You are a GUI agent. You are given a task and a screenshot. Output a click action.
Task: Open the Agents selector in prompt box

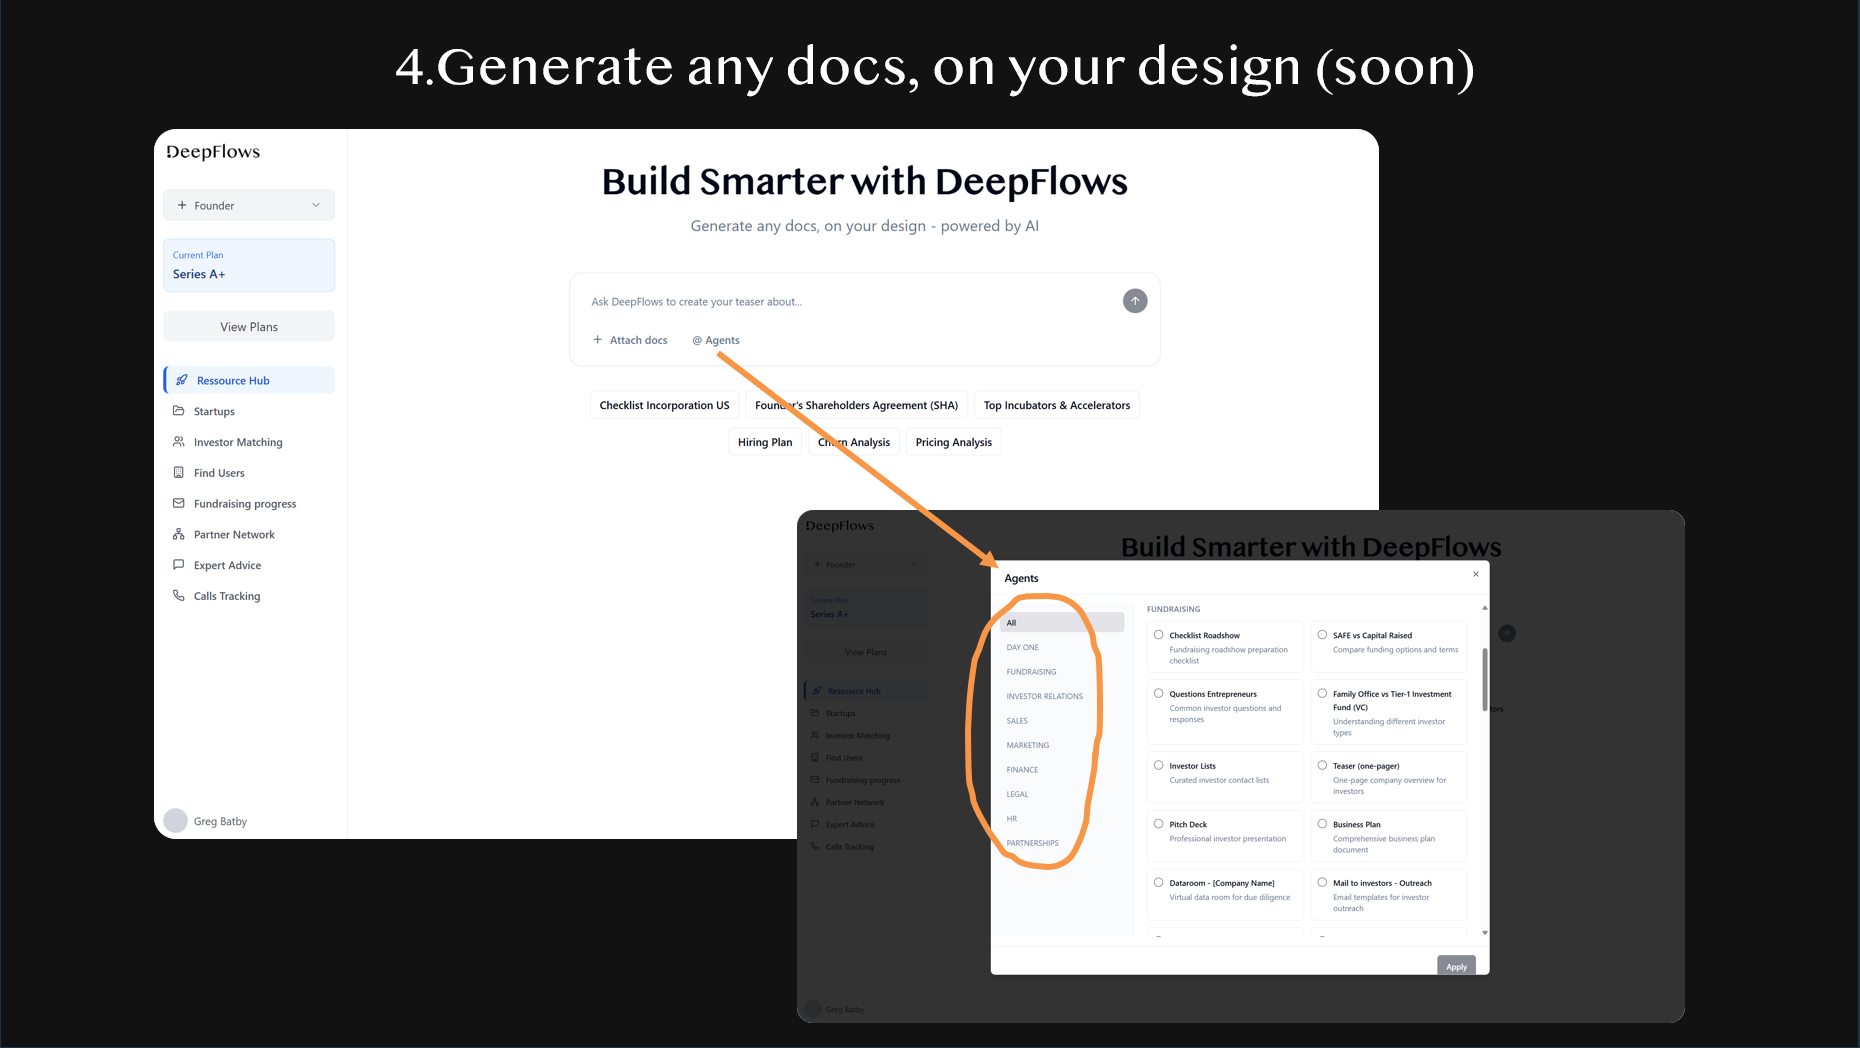716,340
